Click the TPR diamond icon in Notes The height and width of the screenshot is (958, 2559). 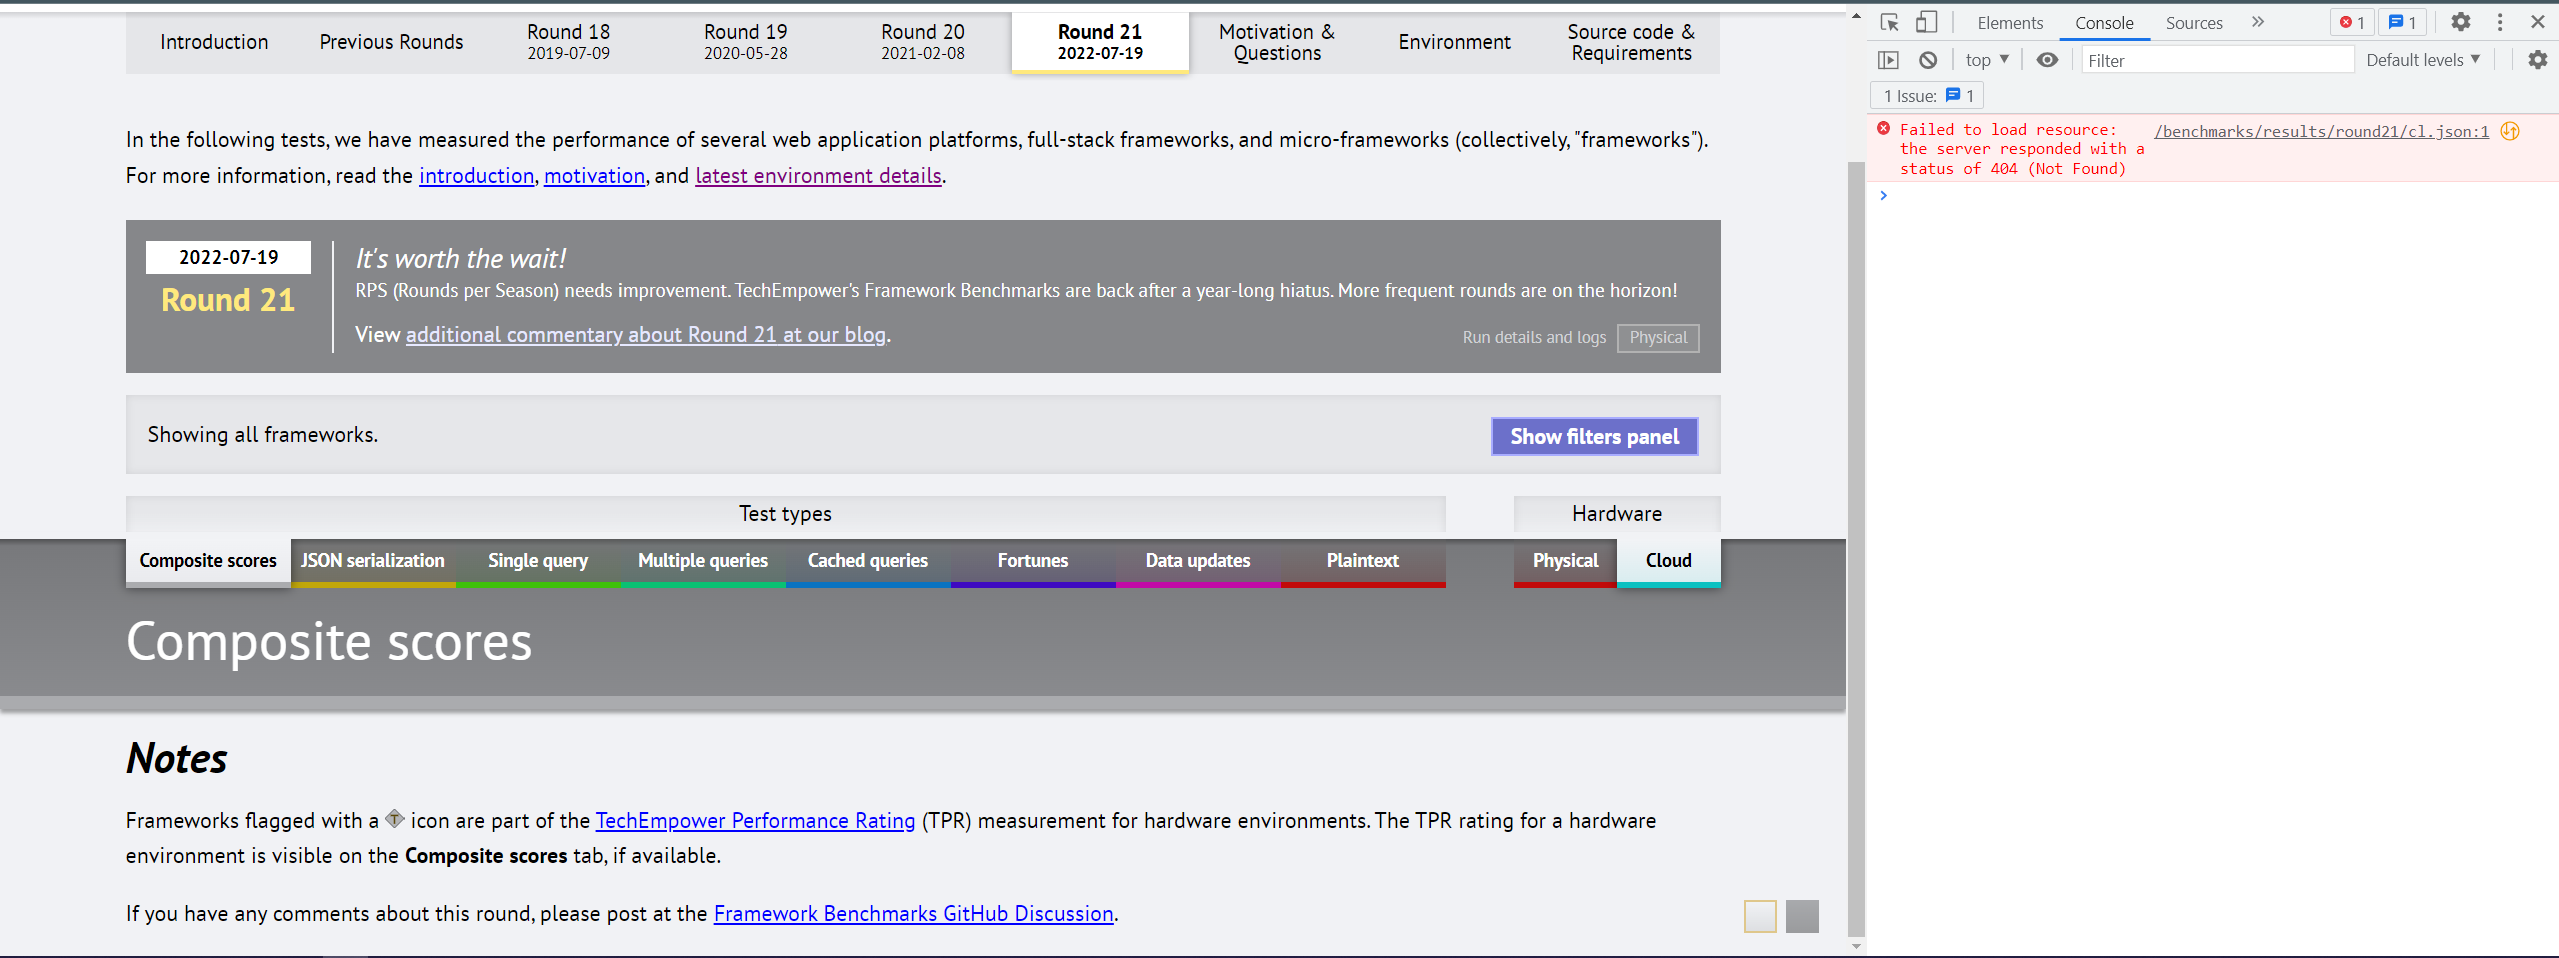point(395,818)
